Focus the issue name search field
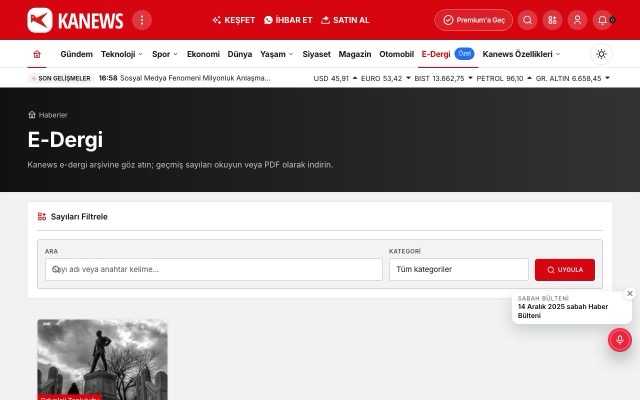The image size is (640, 400). pyautogui.click(x=214, y=269)
